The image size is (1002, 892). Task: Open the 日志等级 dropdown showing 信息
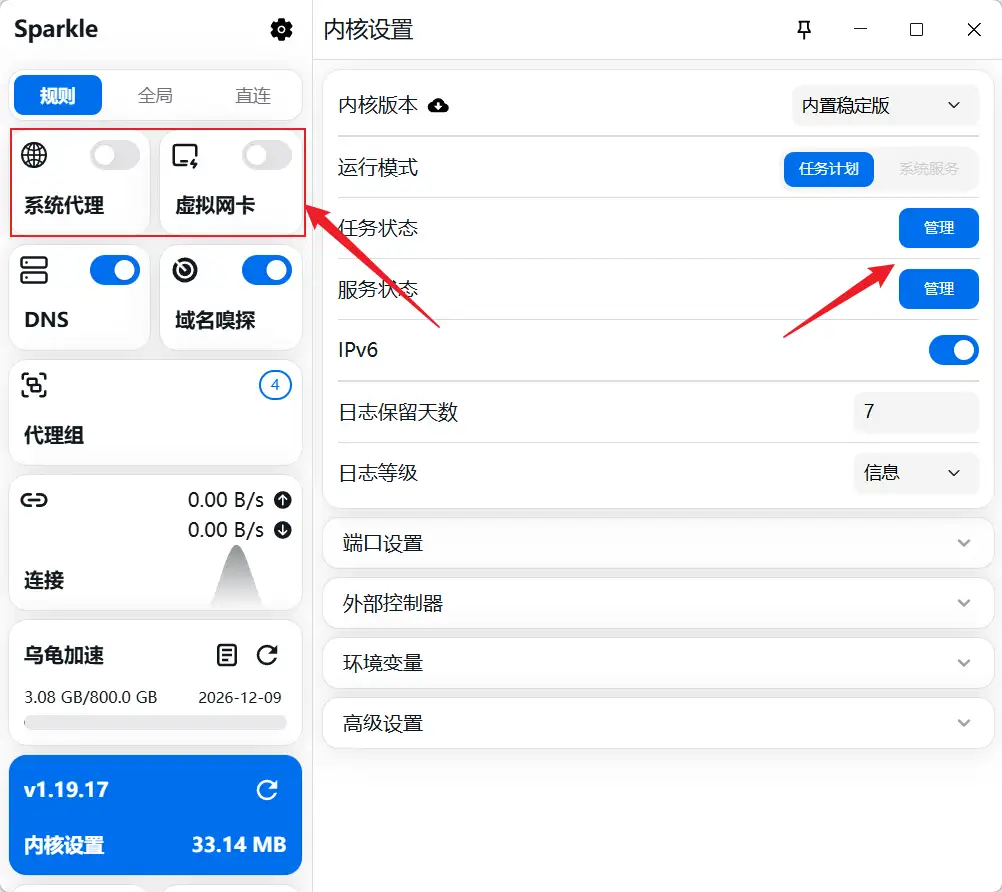[915, 473]
